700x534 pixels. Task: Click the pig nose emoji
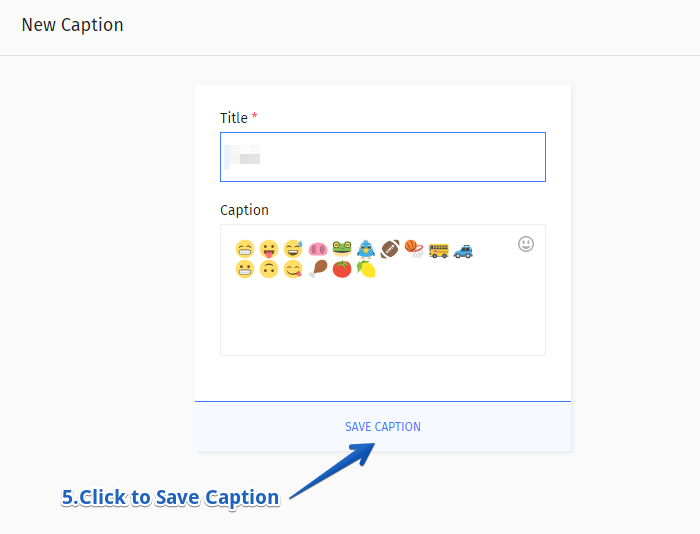pos(318,249)
